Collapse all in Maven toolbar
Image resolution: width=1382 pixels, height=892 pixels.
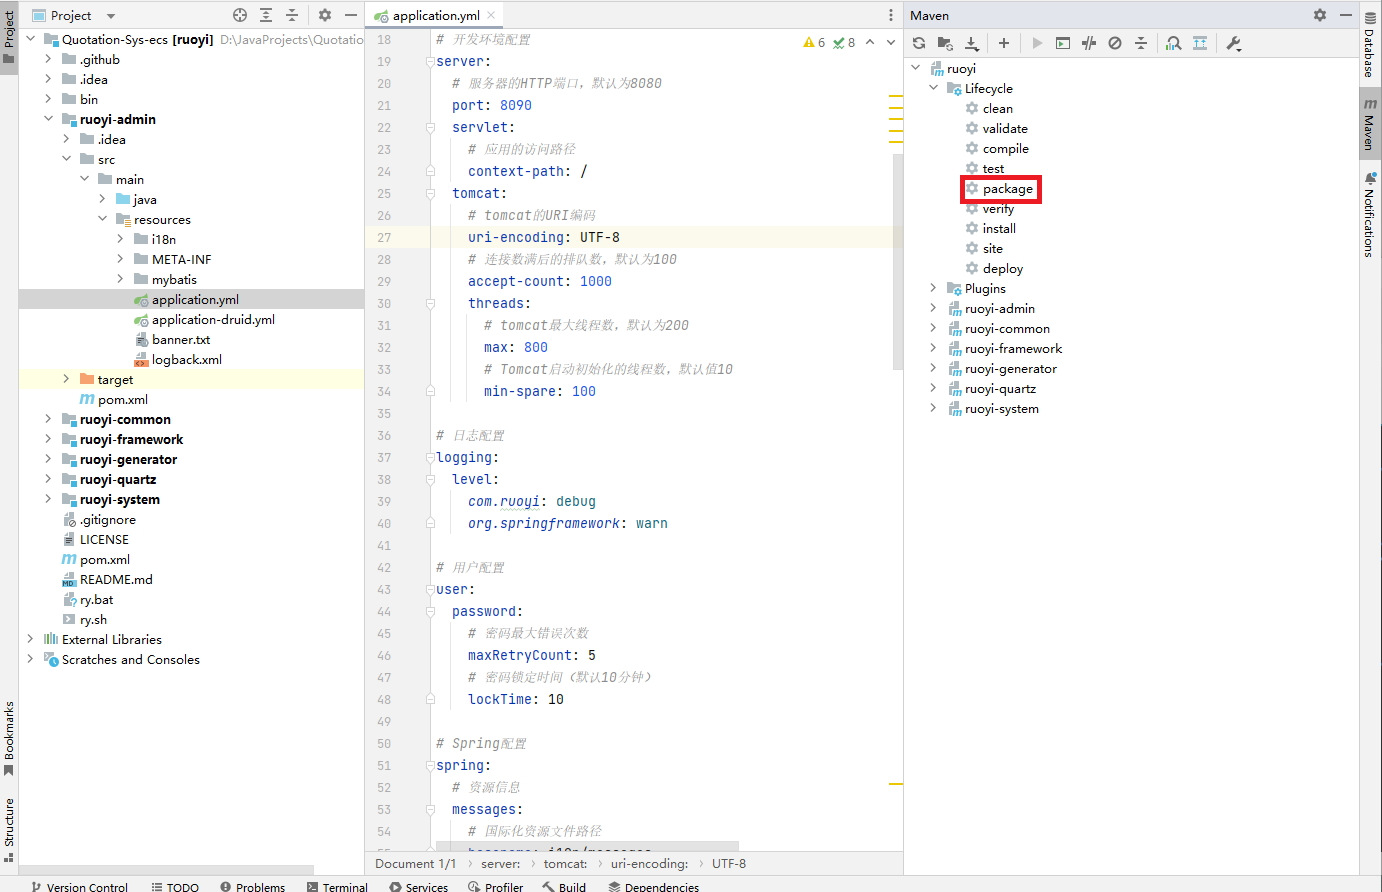[x=1141, y=43]
